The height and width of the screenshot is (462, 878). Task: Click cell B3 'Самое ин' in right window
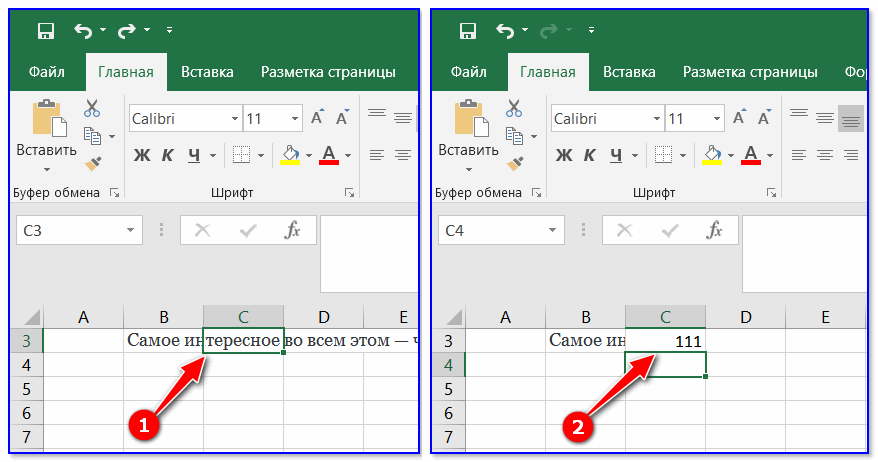pyautogui.click(x=586, y=340)
